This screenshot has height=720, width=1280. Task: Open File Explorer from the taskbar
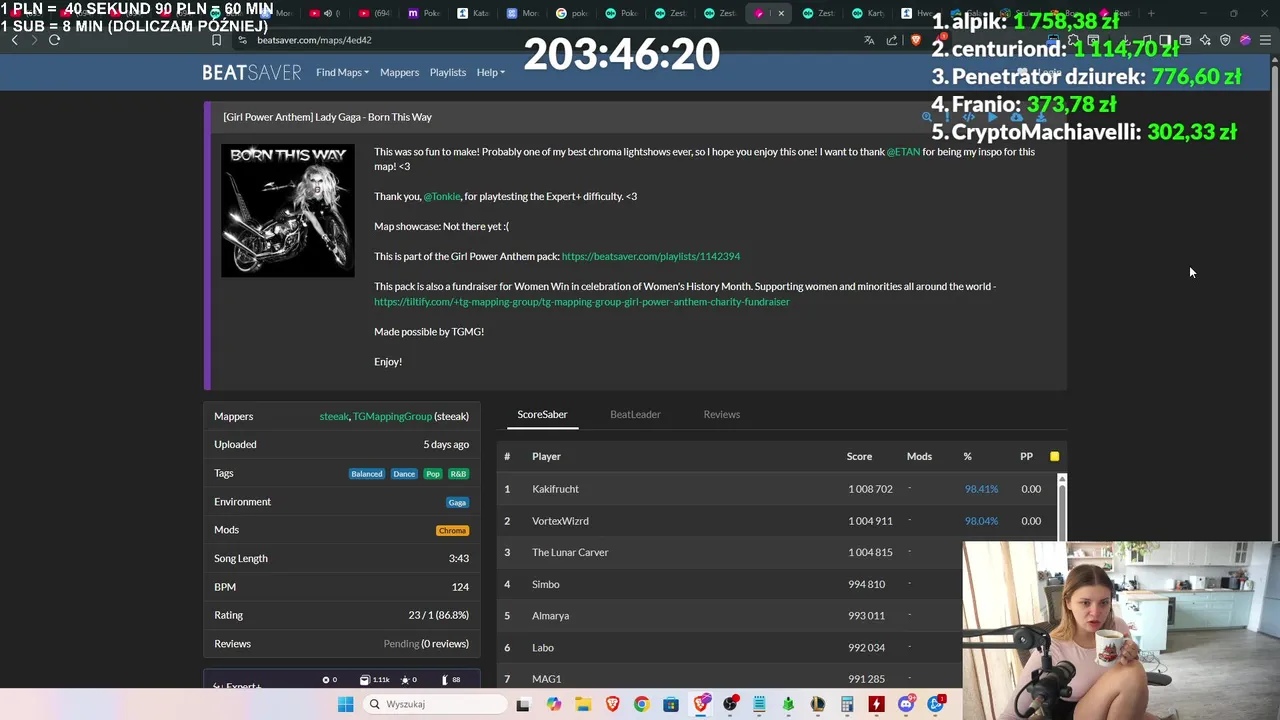[x=583, y=704]
